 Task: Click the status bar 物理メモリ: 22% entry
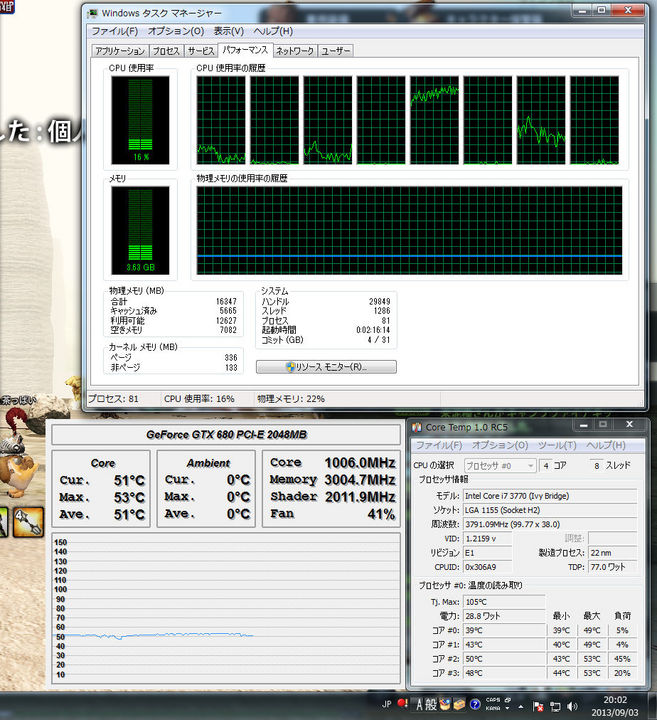(x=291, y=399)
